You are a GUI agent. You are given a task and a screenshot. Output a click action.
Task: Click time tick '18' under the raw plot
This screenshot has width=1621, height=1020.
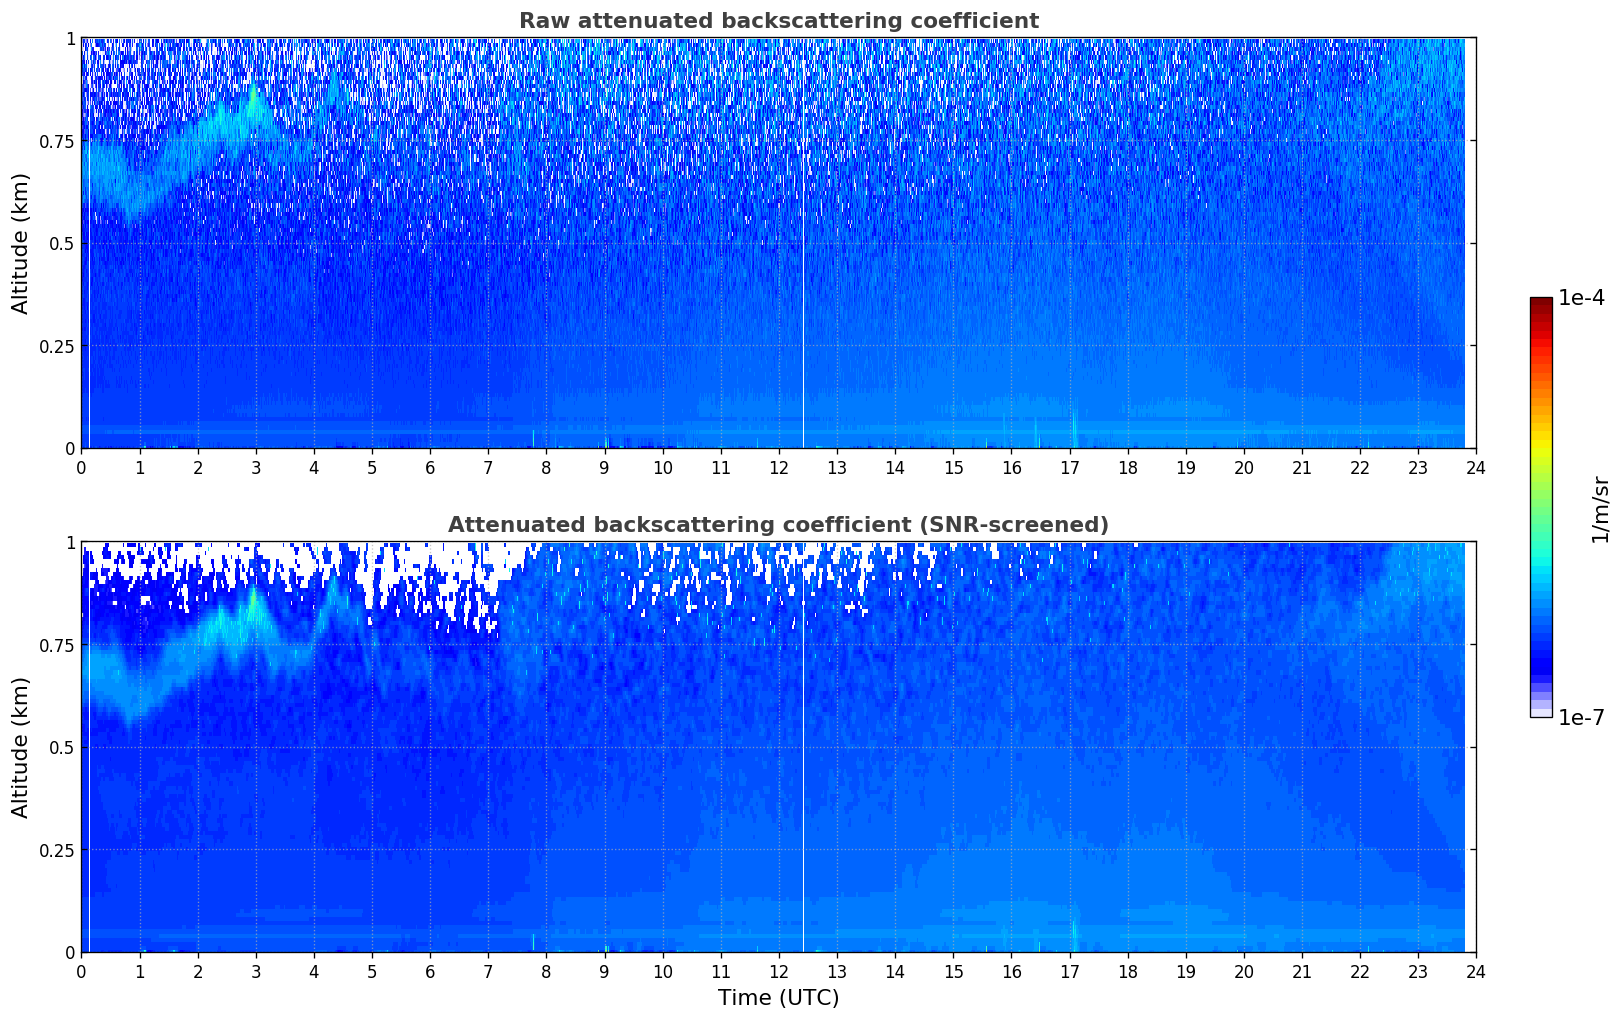(x=1128, y=467)
